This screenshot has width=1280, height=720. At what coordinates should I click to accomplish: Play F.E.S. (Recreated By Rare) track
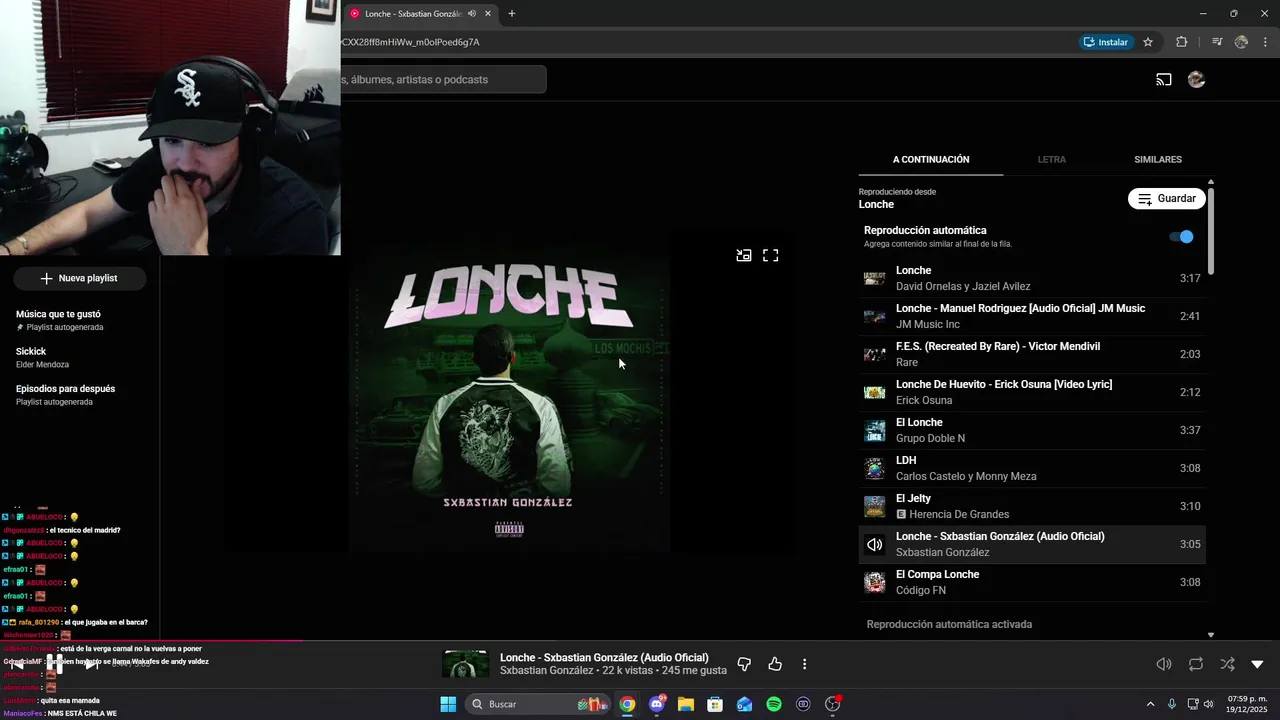1032,354
